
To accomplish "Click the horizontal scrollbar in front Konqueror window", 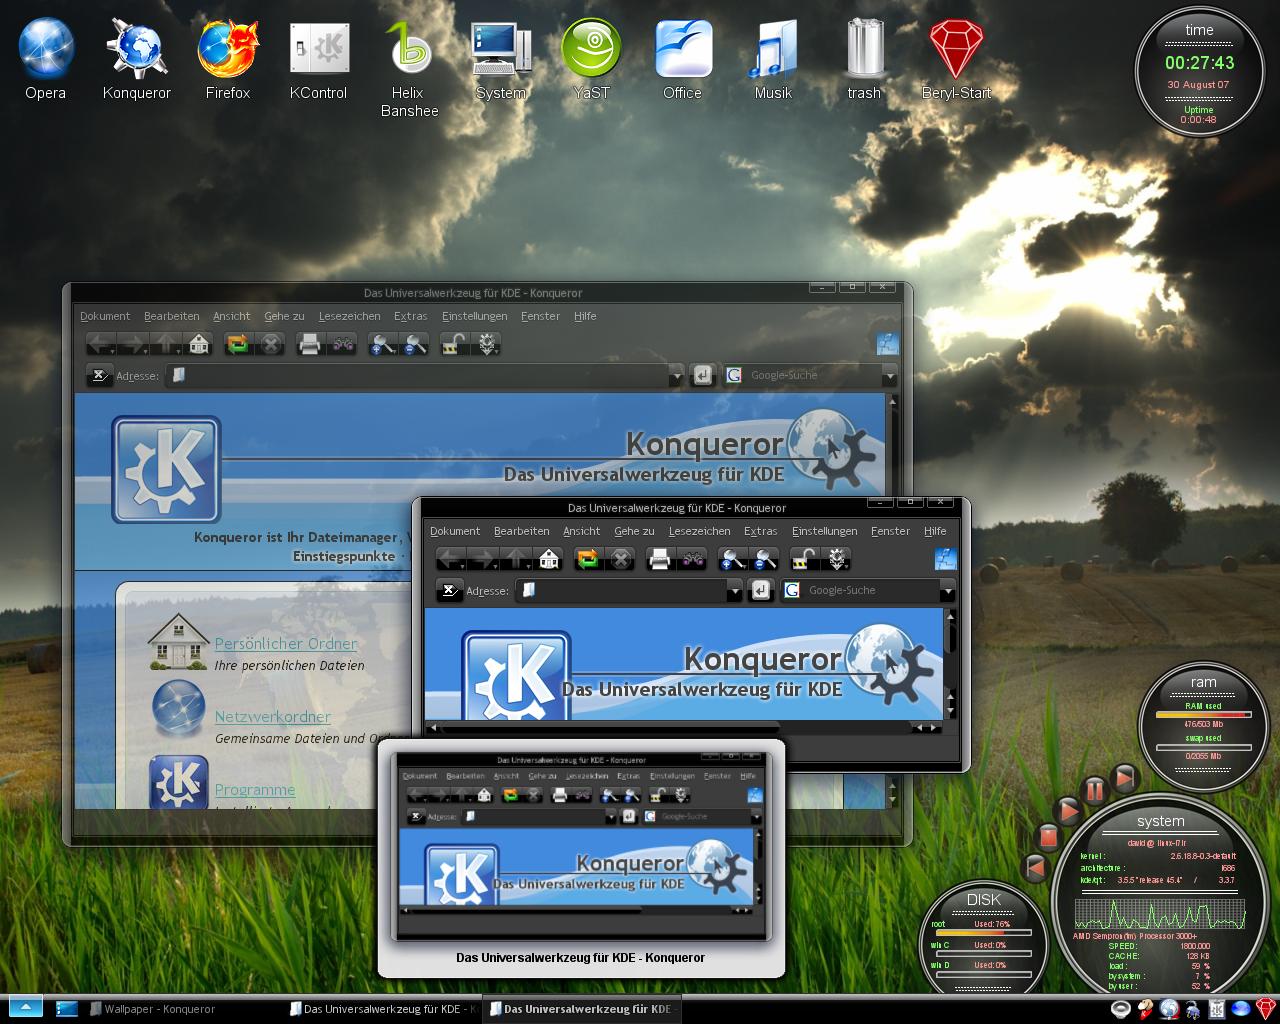I will click(684, 728).
